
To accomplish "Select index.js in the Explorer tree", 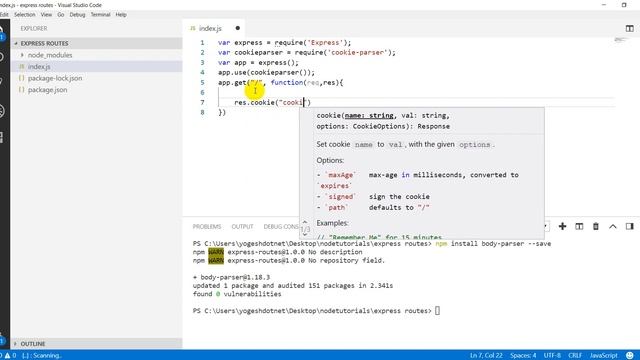I will click(x=96, y=67).
